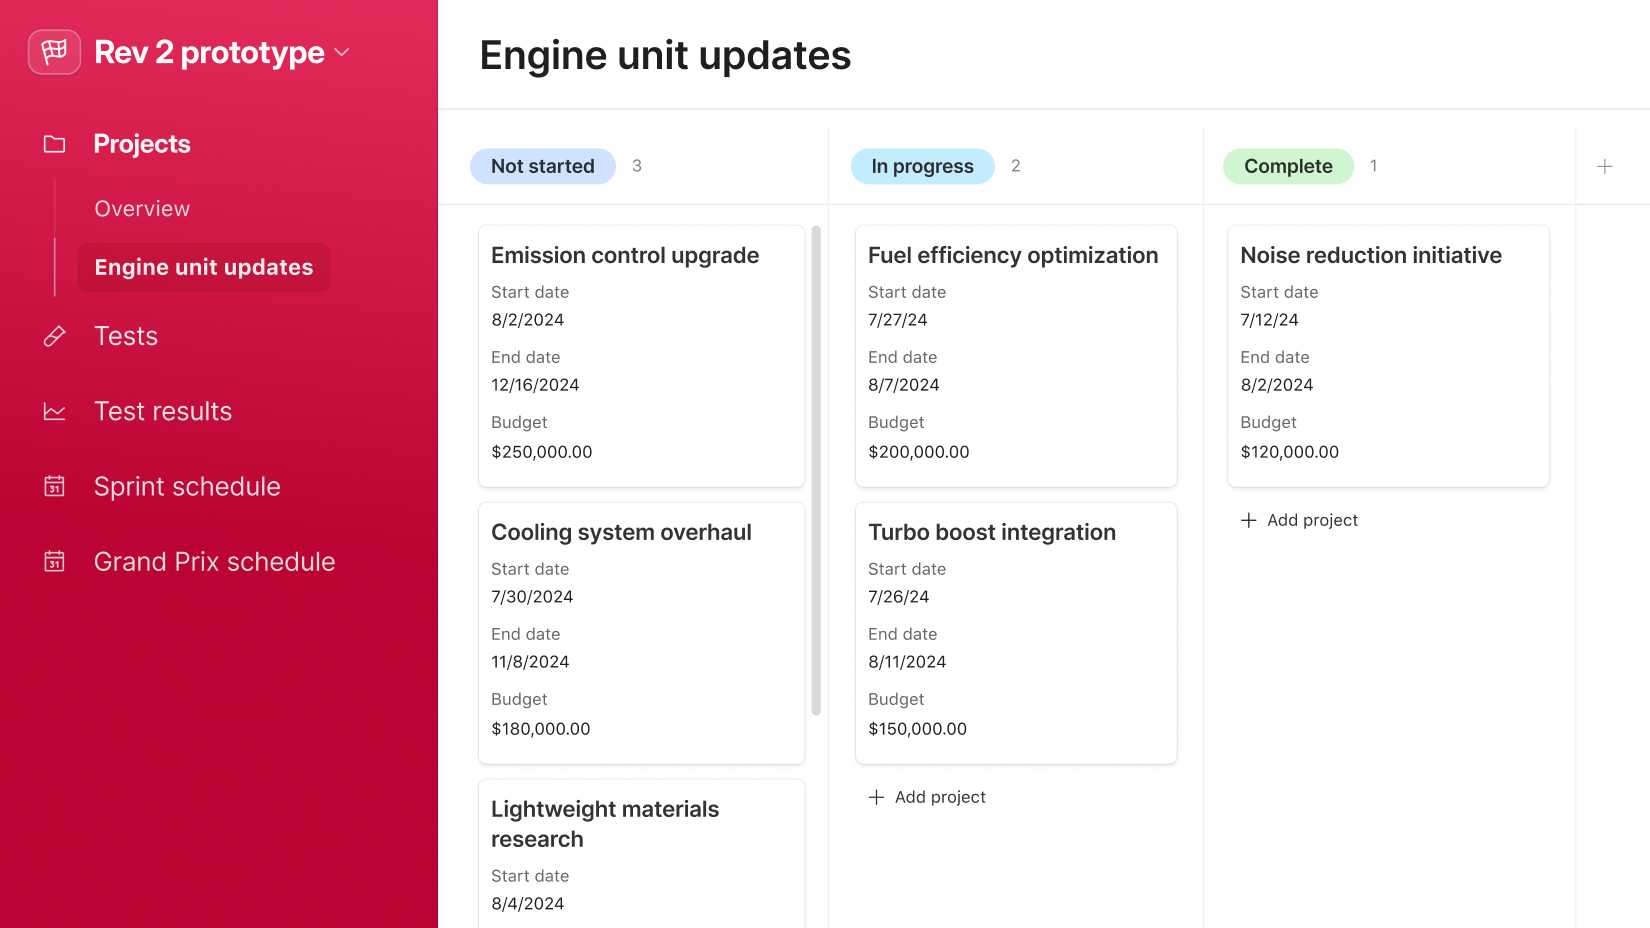Click Add project in the Complete column

tap(1299, 520)
